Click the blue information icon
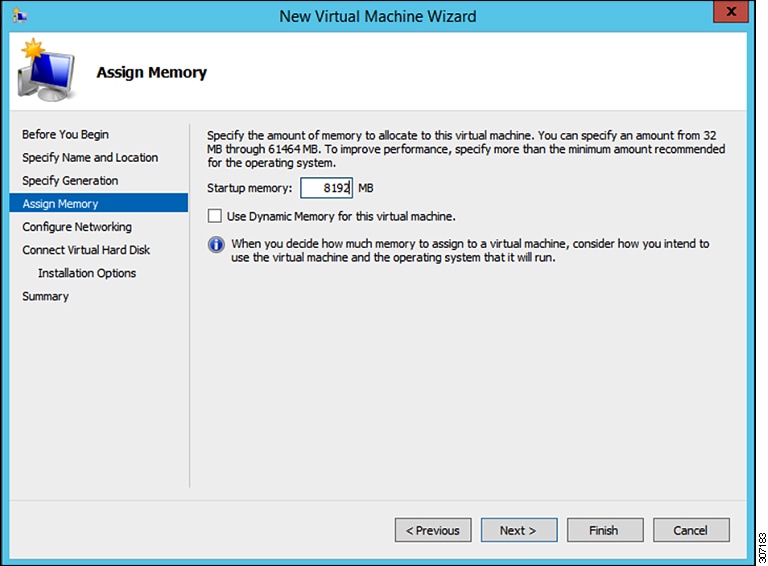This screenshot has height=566, width=768. coord(216,244)
